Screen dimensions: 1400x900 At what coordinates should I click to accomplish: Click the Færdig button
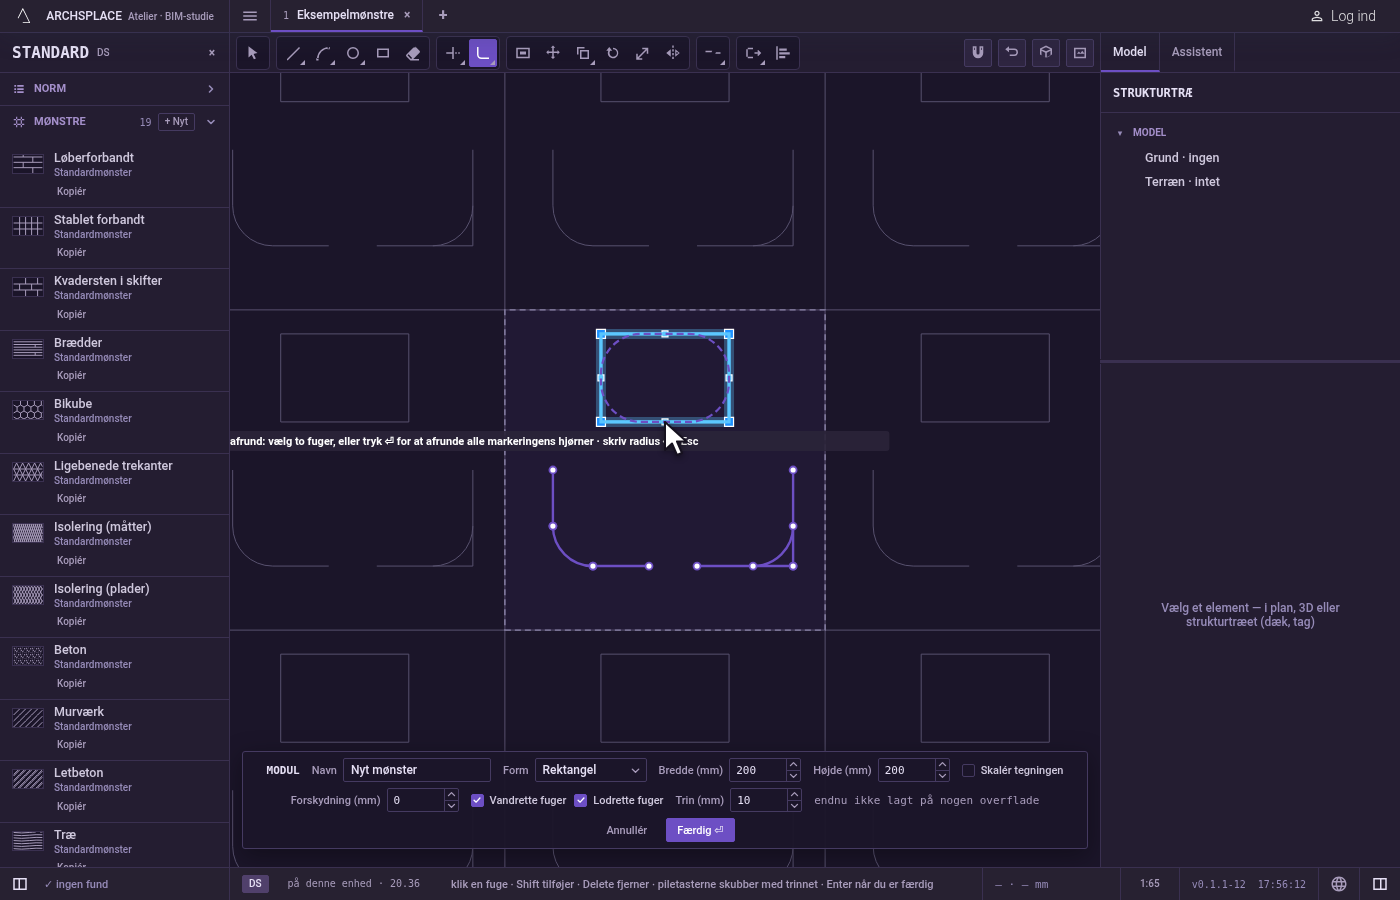click(700, 830)
